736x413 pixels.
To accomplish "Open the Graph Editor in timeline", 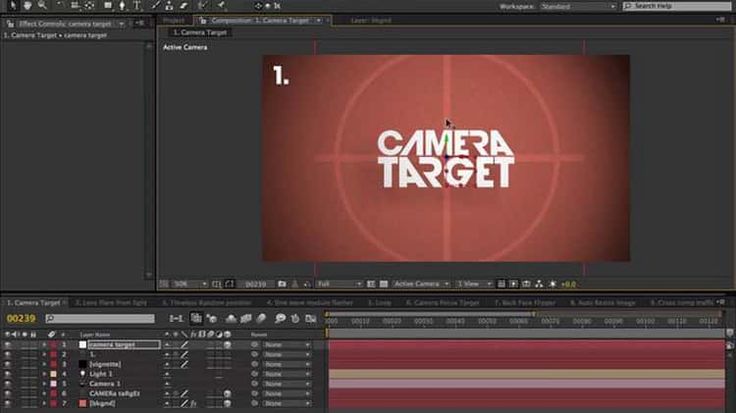I will tap(310, 319).
